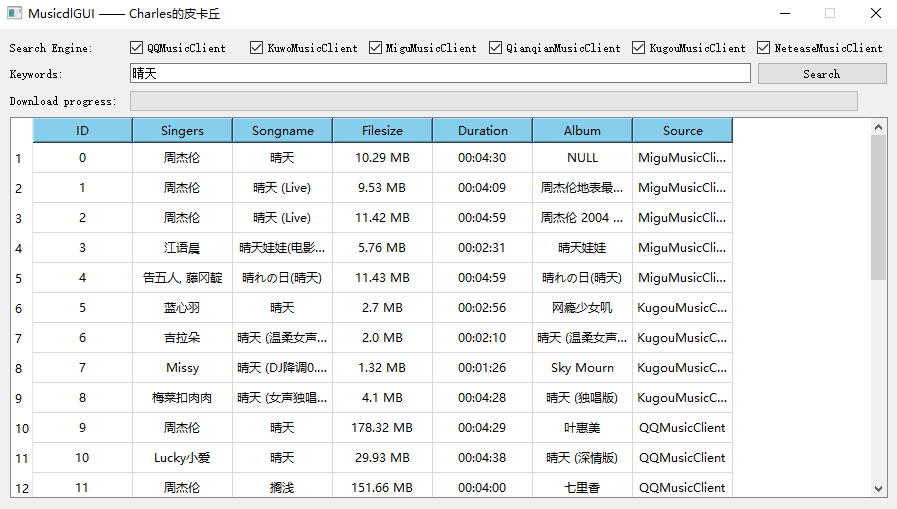Select row header number 1

point(22,158)
